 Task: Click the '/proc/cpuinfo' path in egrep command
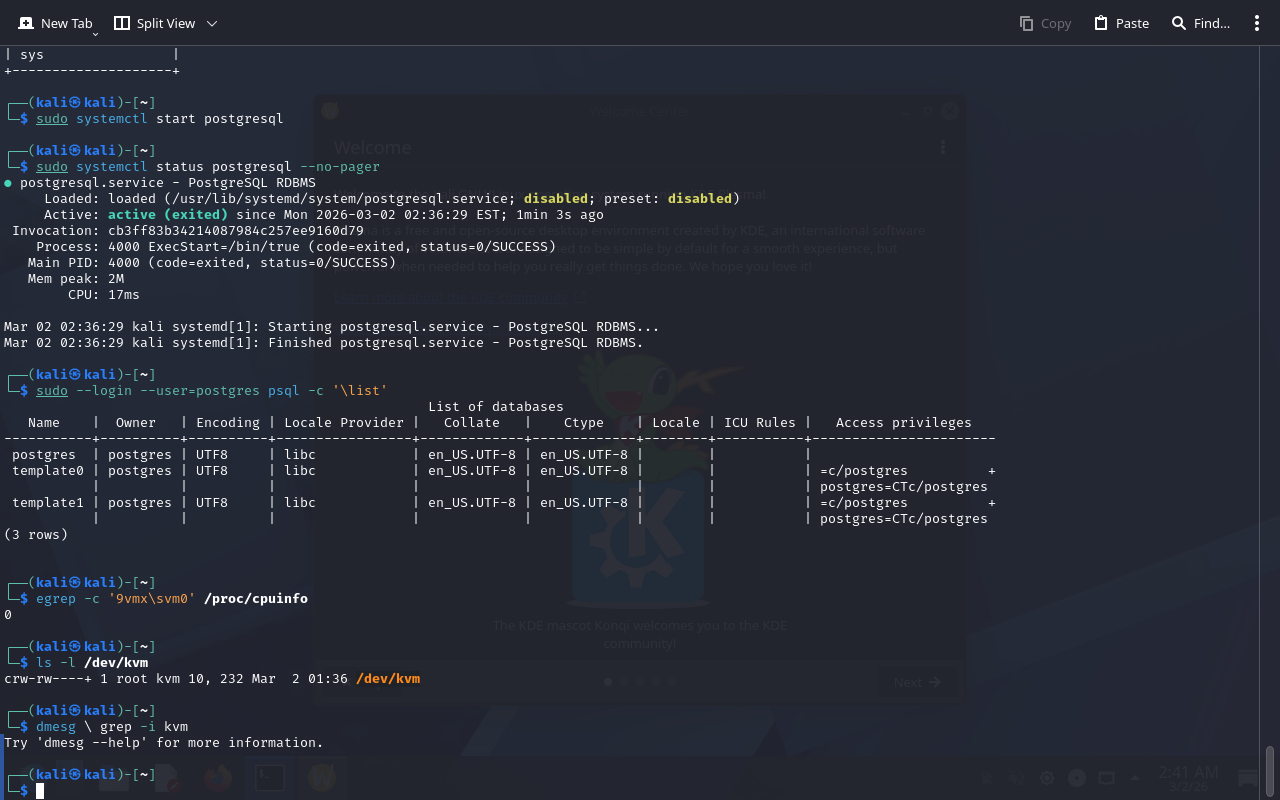tap(255, 598)
